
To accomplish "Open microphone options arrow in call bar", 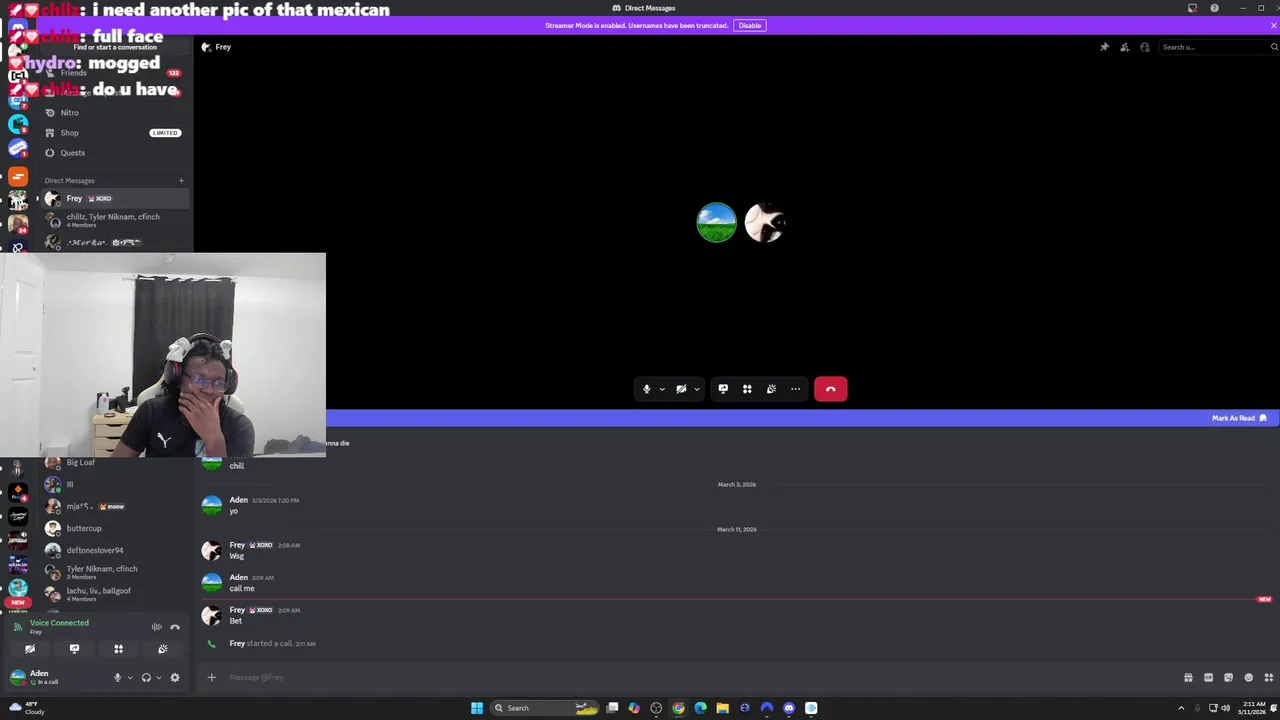I will [662, 389].
